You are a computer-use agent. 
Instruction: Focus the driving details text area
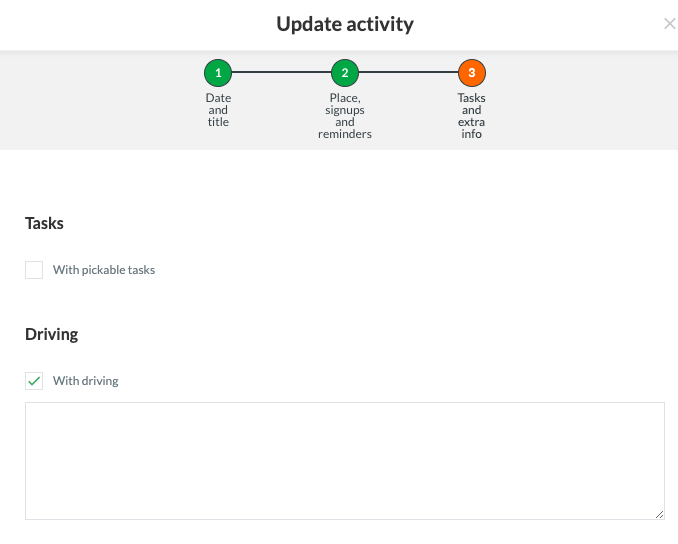click(344, 460)
